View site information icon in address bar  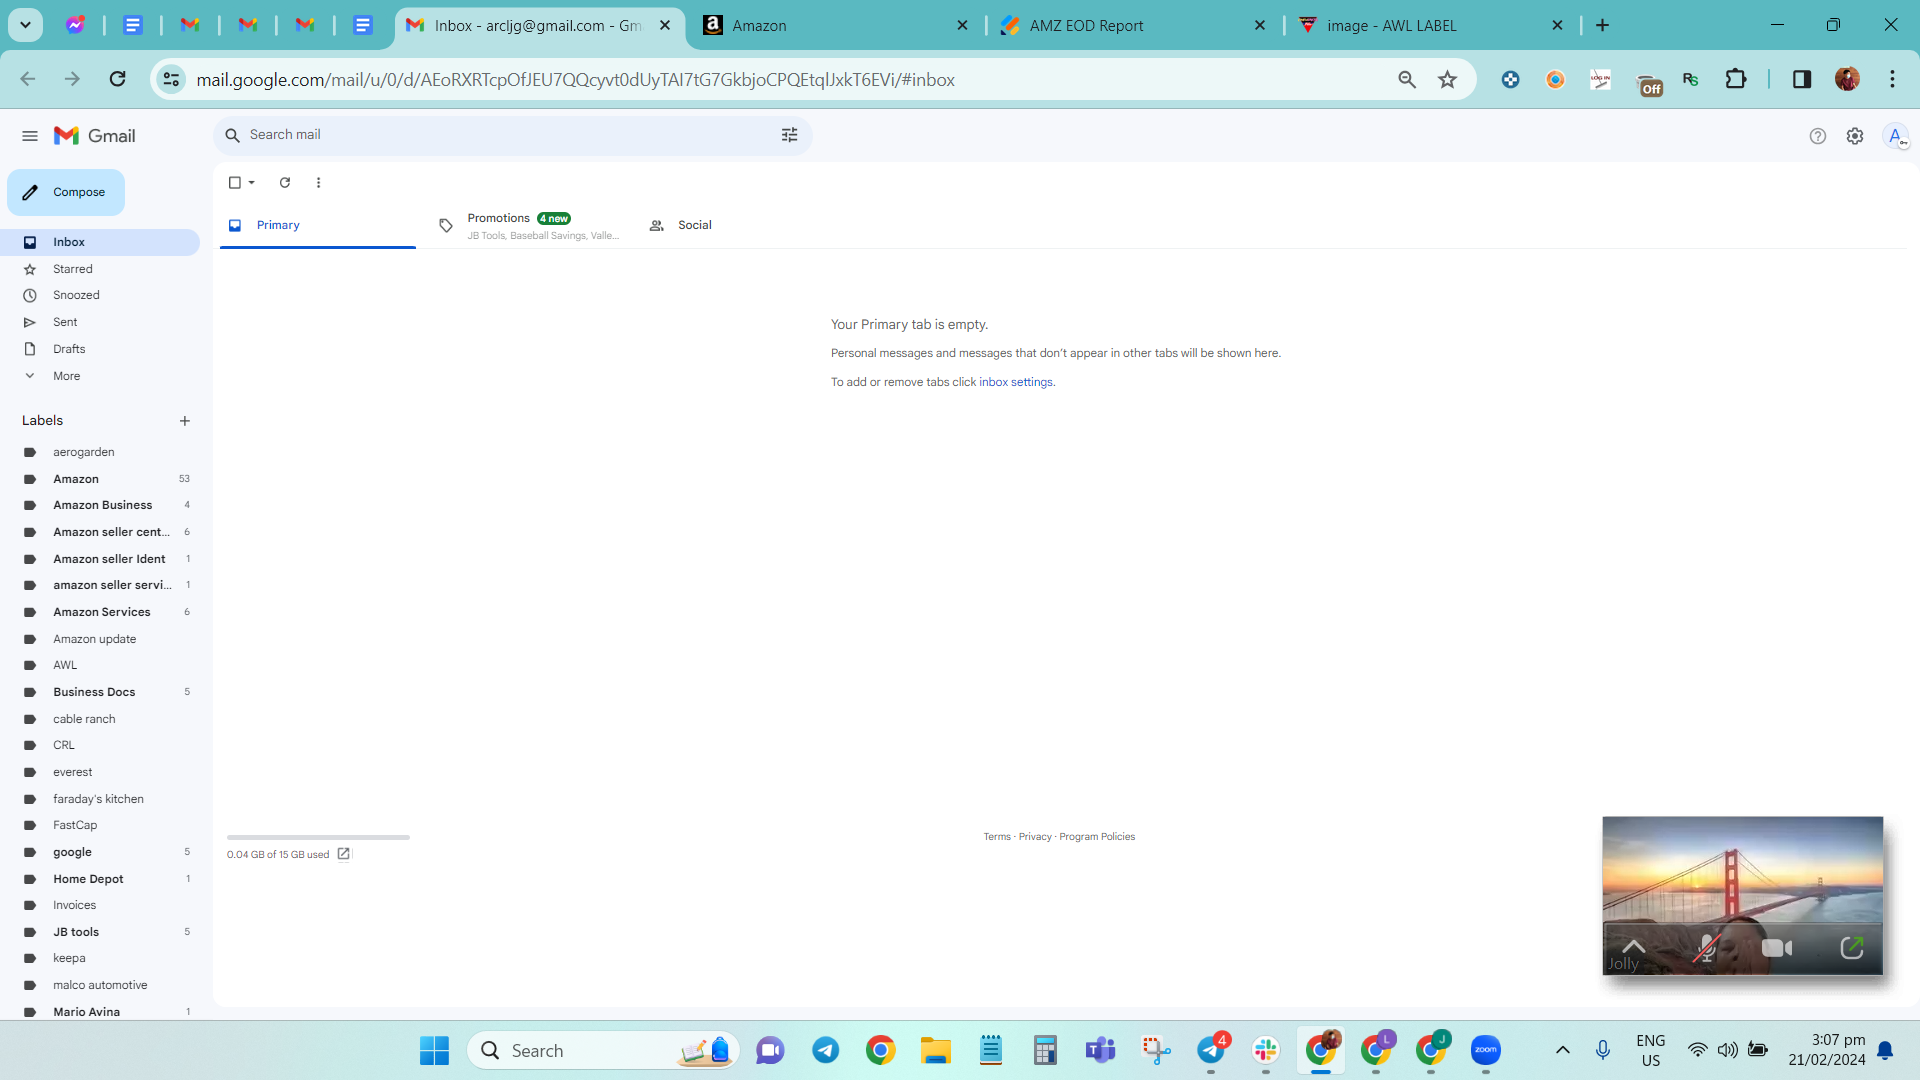tap(172, 79)
